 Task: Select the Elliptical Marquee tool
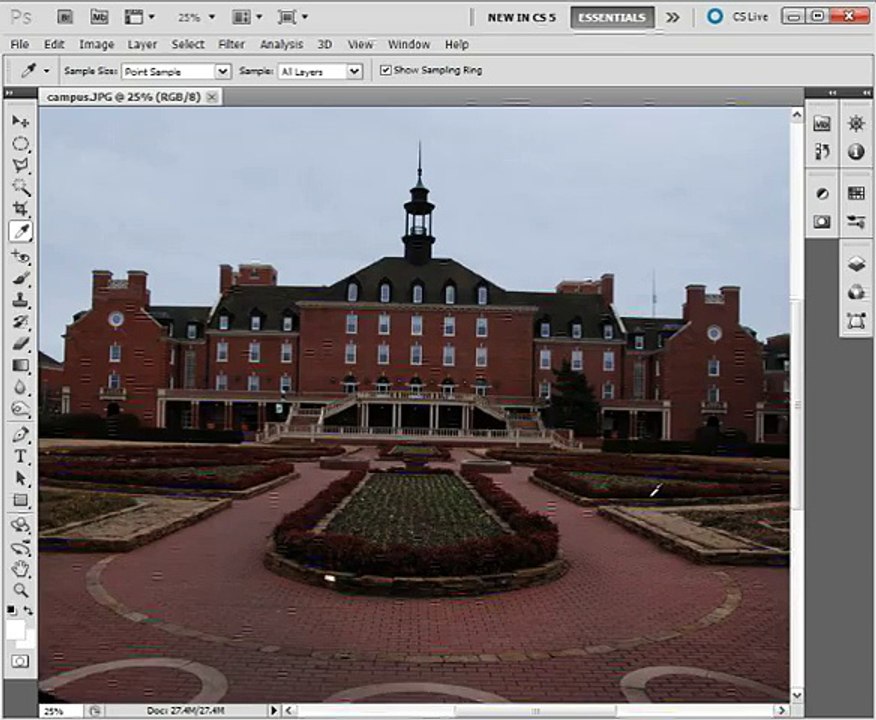[x=21, y=144]
